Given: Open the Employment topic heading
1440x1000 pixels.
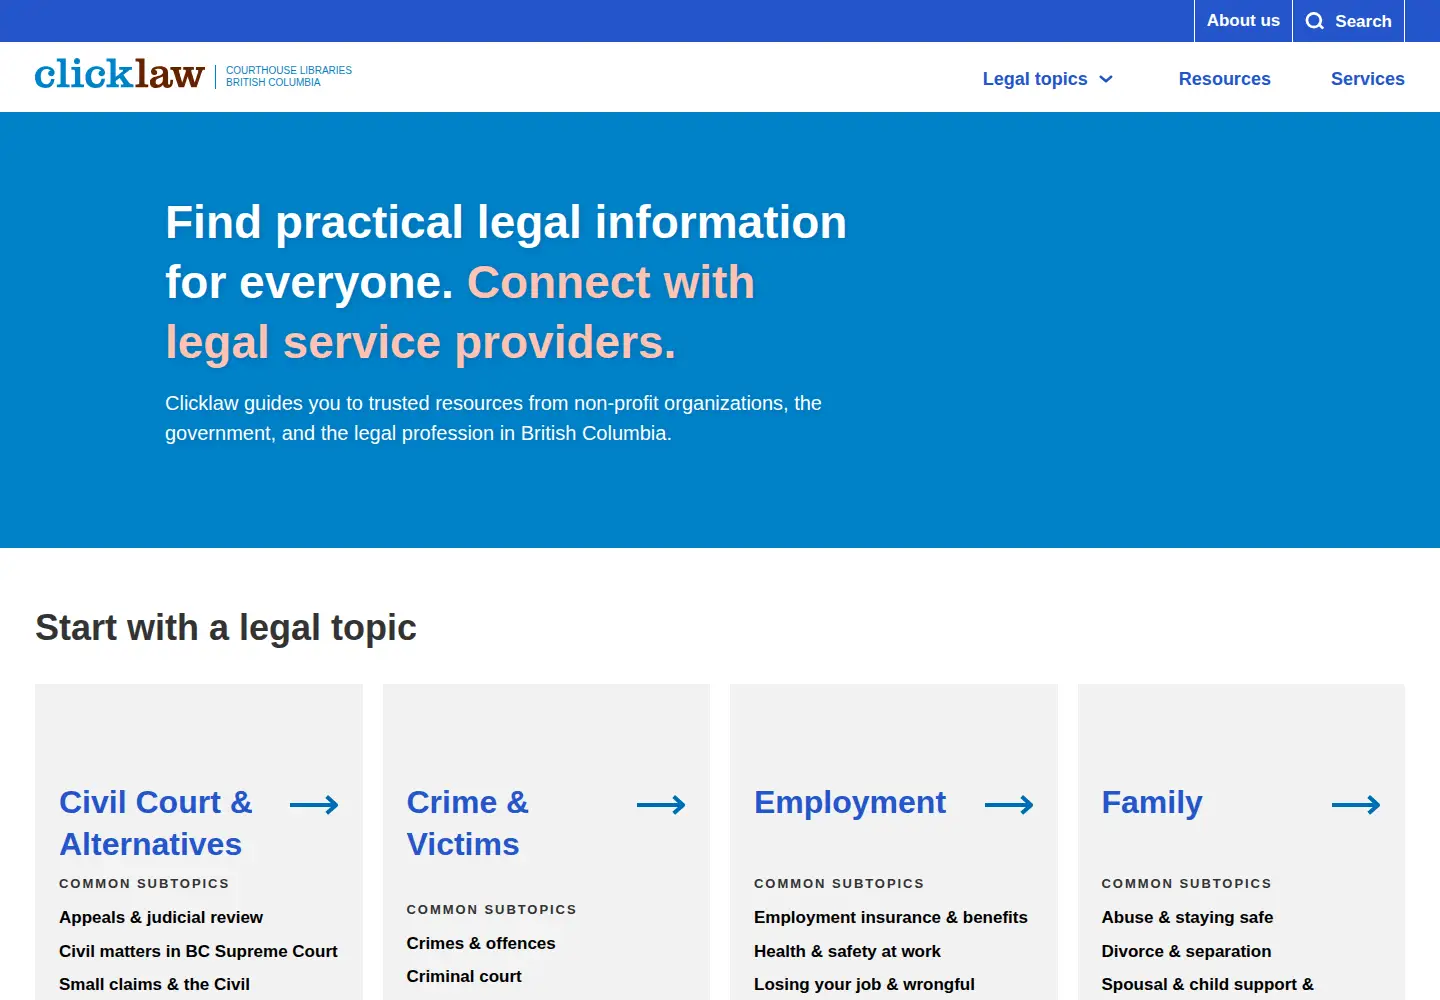Looking at the screenshot, I should point(850,802).
